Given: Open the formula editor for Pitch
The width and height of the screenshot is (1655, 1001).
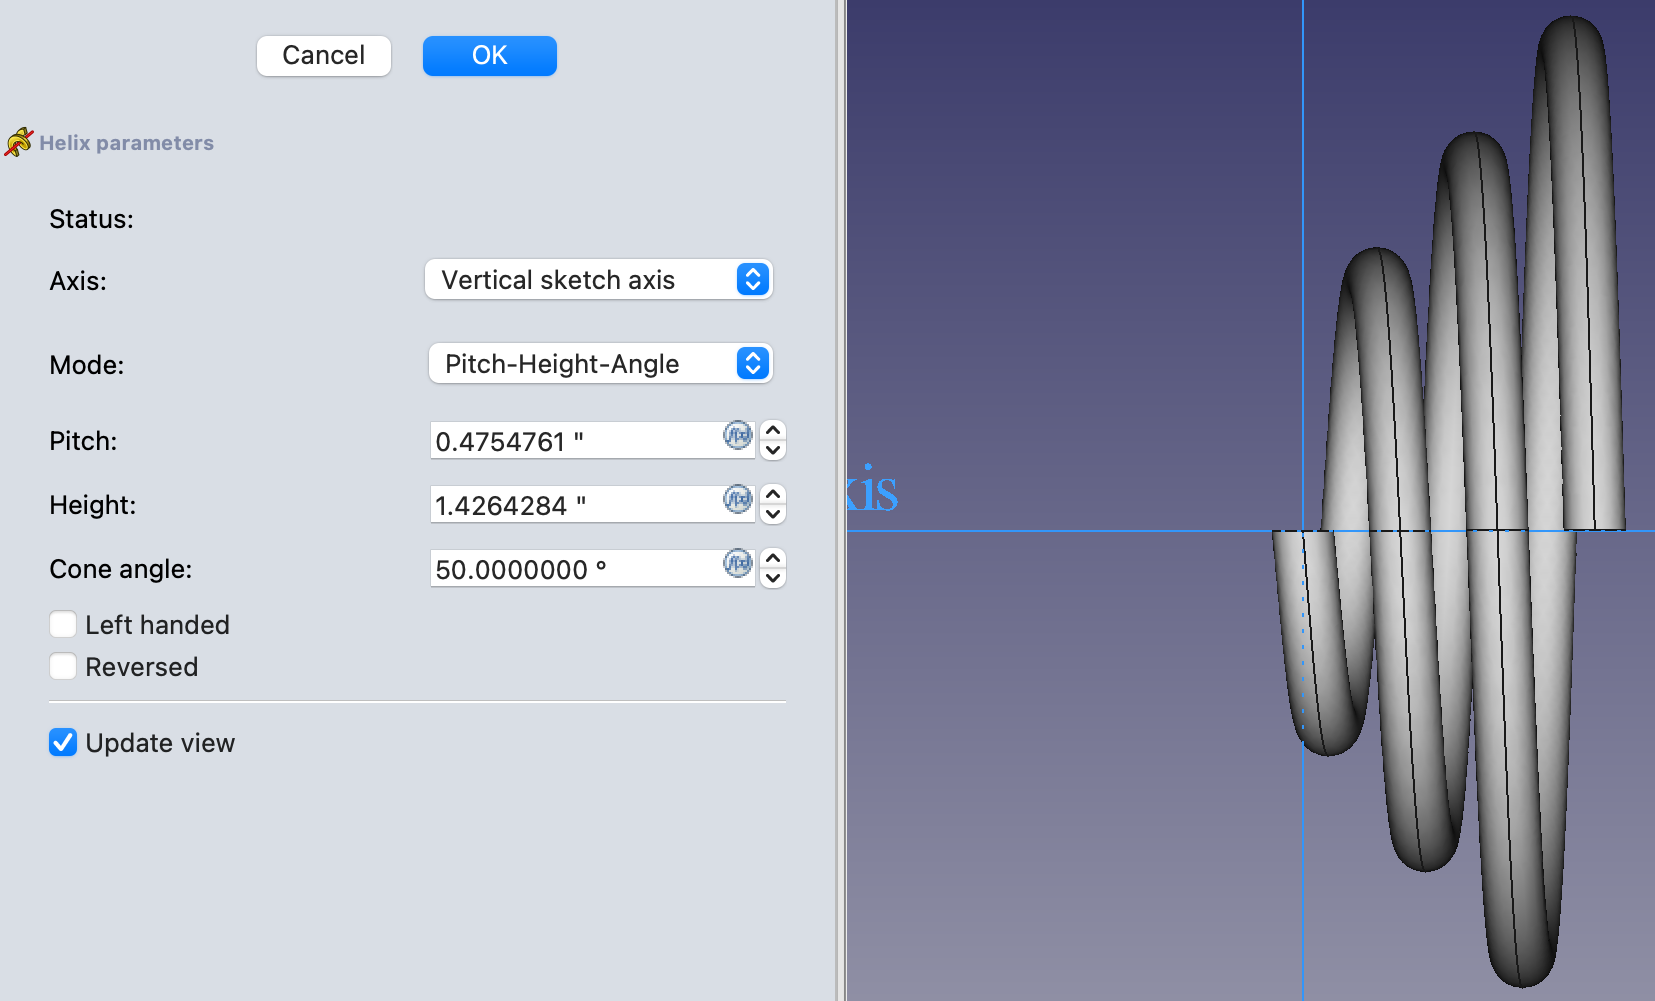Looking at the screenshot, I should [x=738, y=436].
